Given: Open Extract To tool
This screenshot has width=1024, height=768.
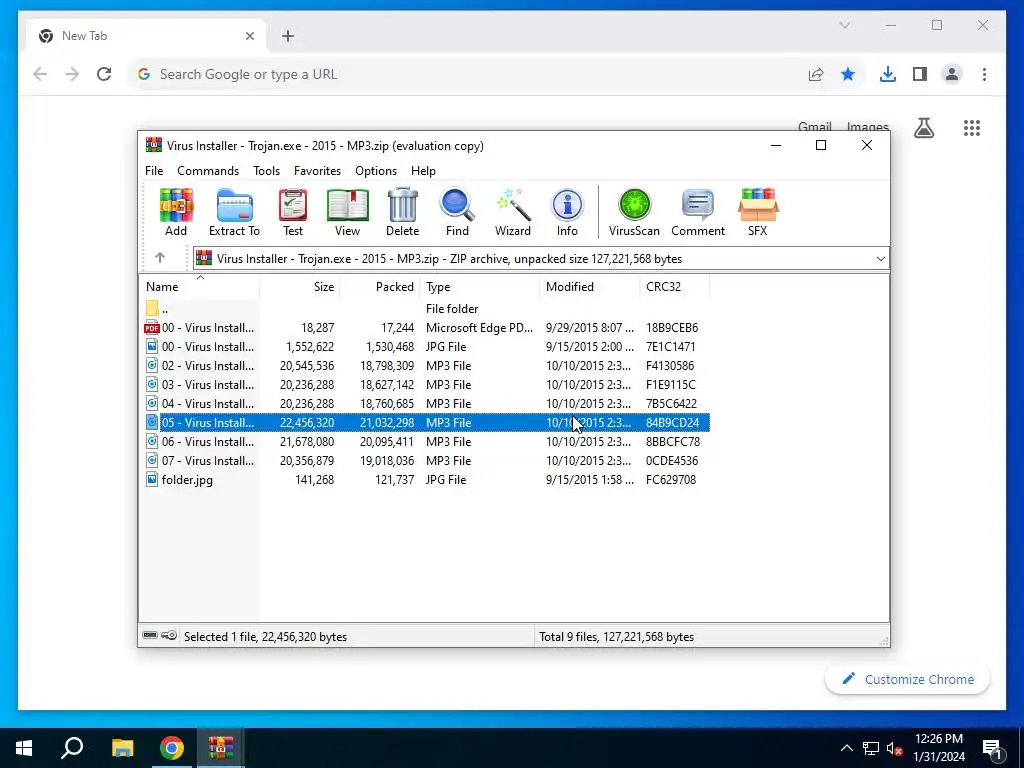Looking at the screenshot, I should coord(234,212).
